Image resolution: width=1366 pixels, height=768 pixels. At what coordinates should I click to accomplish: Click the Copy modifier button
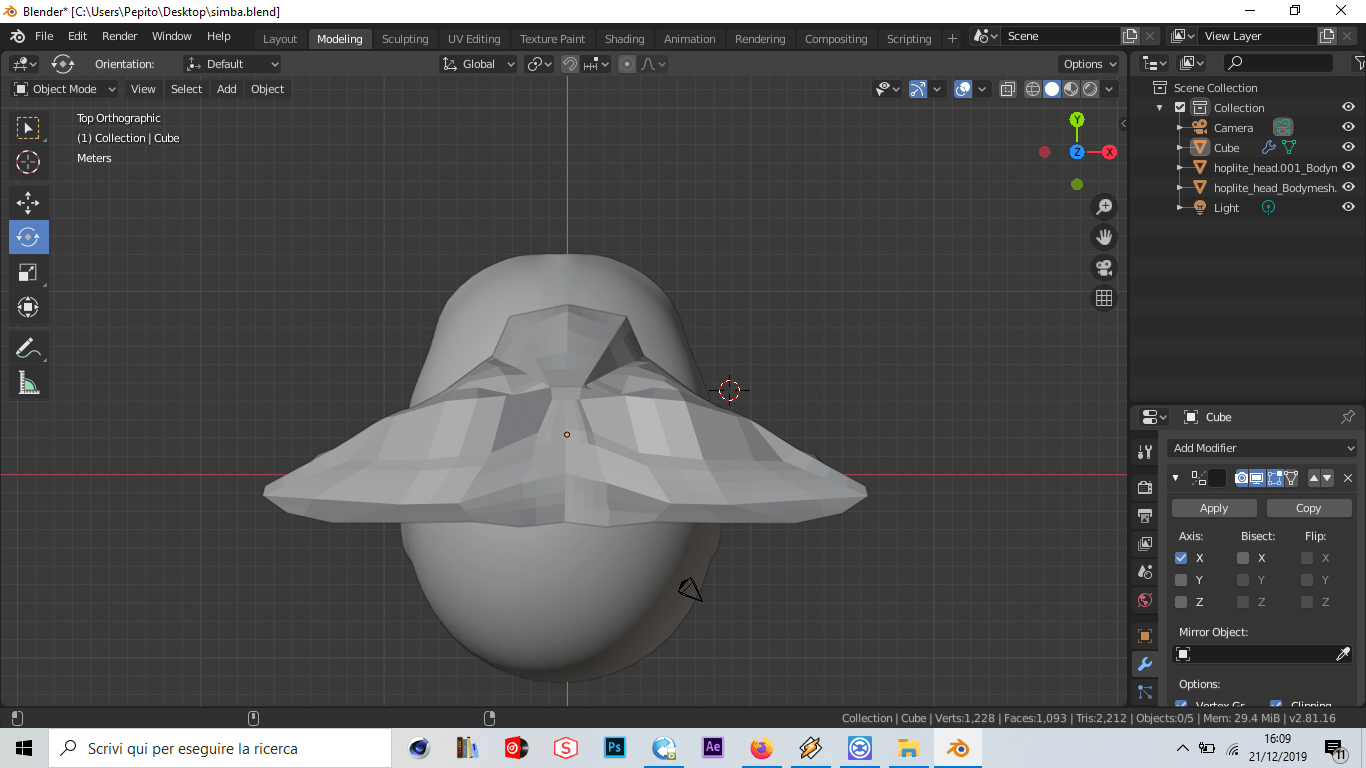pyautogui.click(x=1308, y=508)
